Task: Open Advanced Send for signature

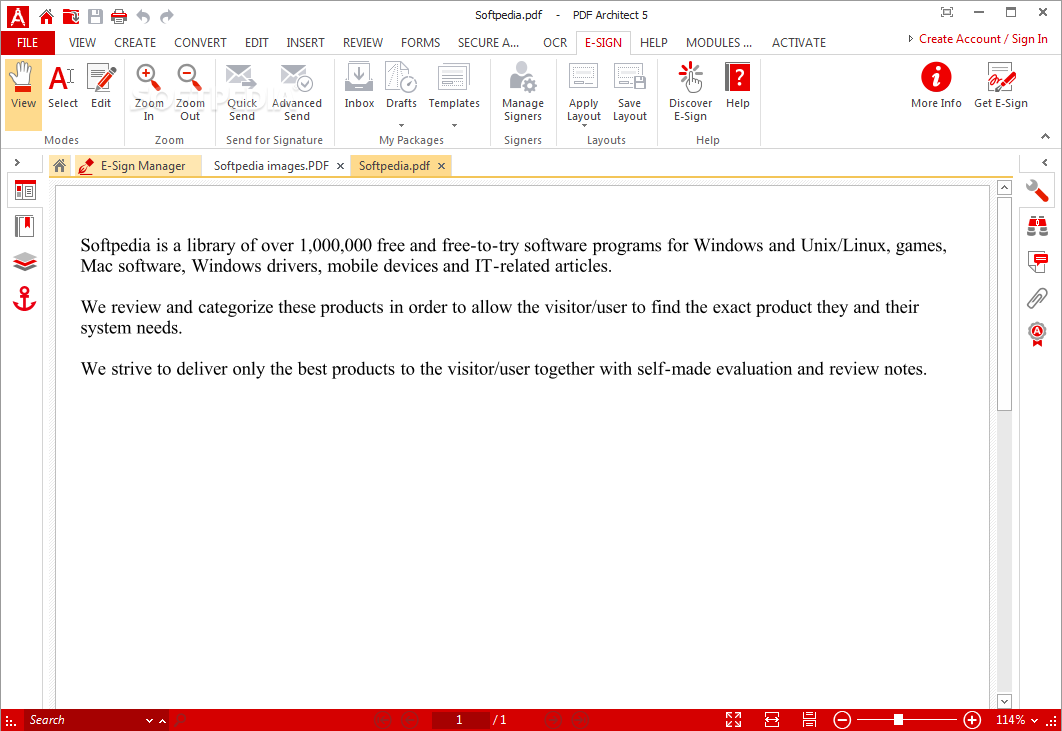Action: (x=297, y=92)
